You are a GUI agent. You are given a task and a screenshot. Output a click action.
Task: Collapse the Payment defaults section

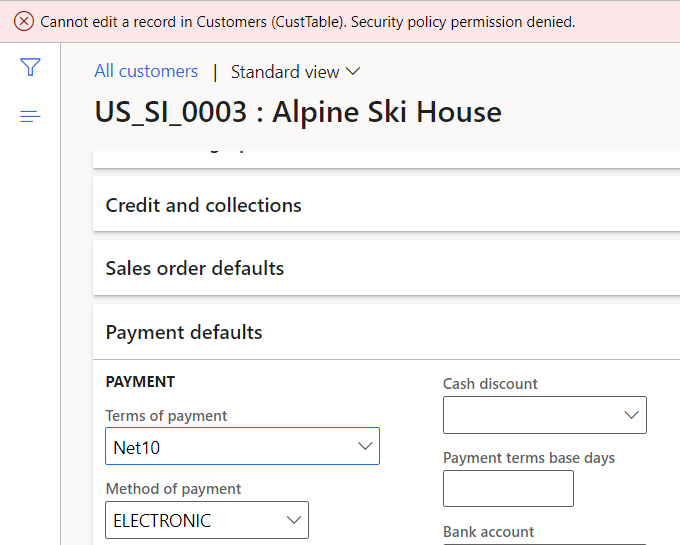[386, 332]
